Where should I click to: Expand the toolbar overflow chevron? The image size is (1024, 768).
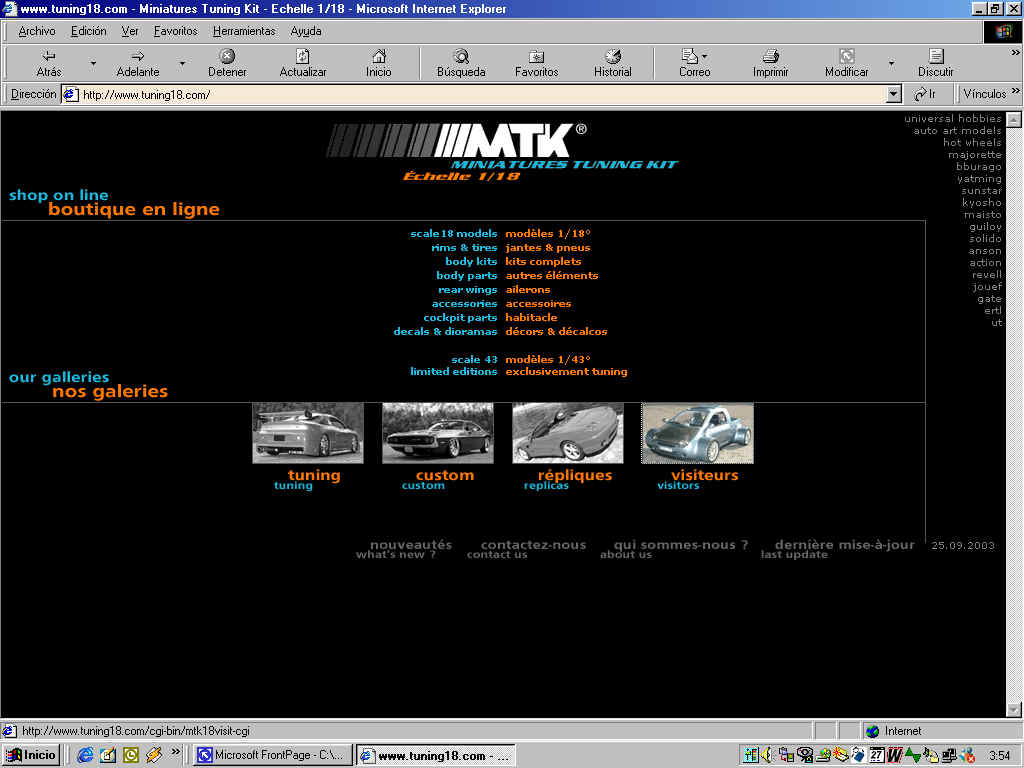pyautogui.click(x=1016, y=53)
